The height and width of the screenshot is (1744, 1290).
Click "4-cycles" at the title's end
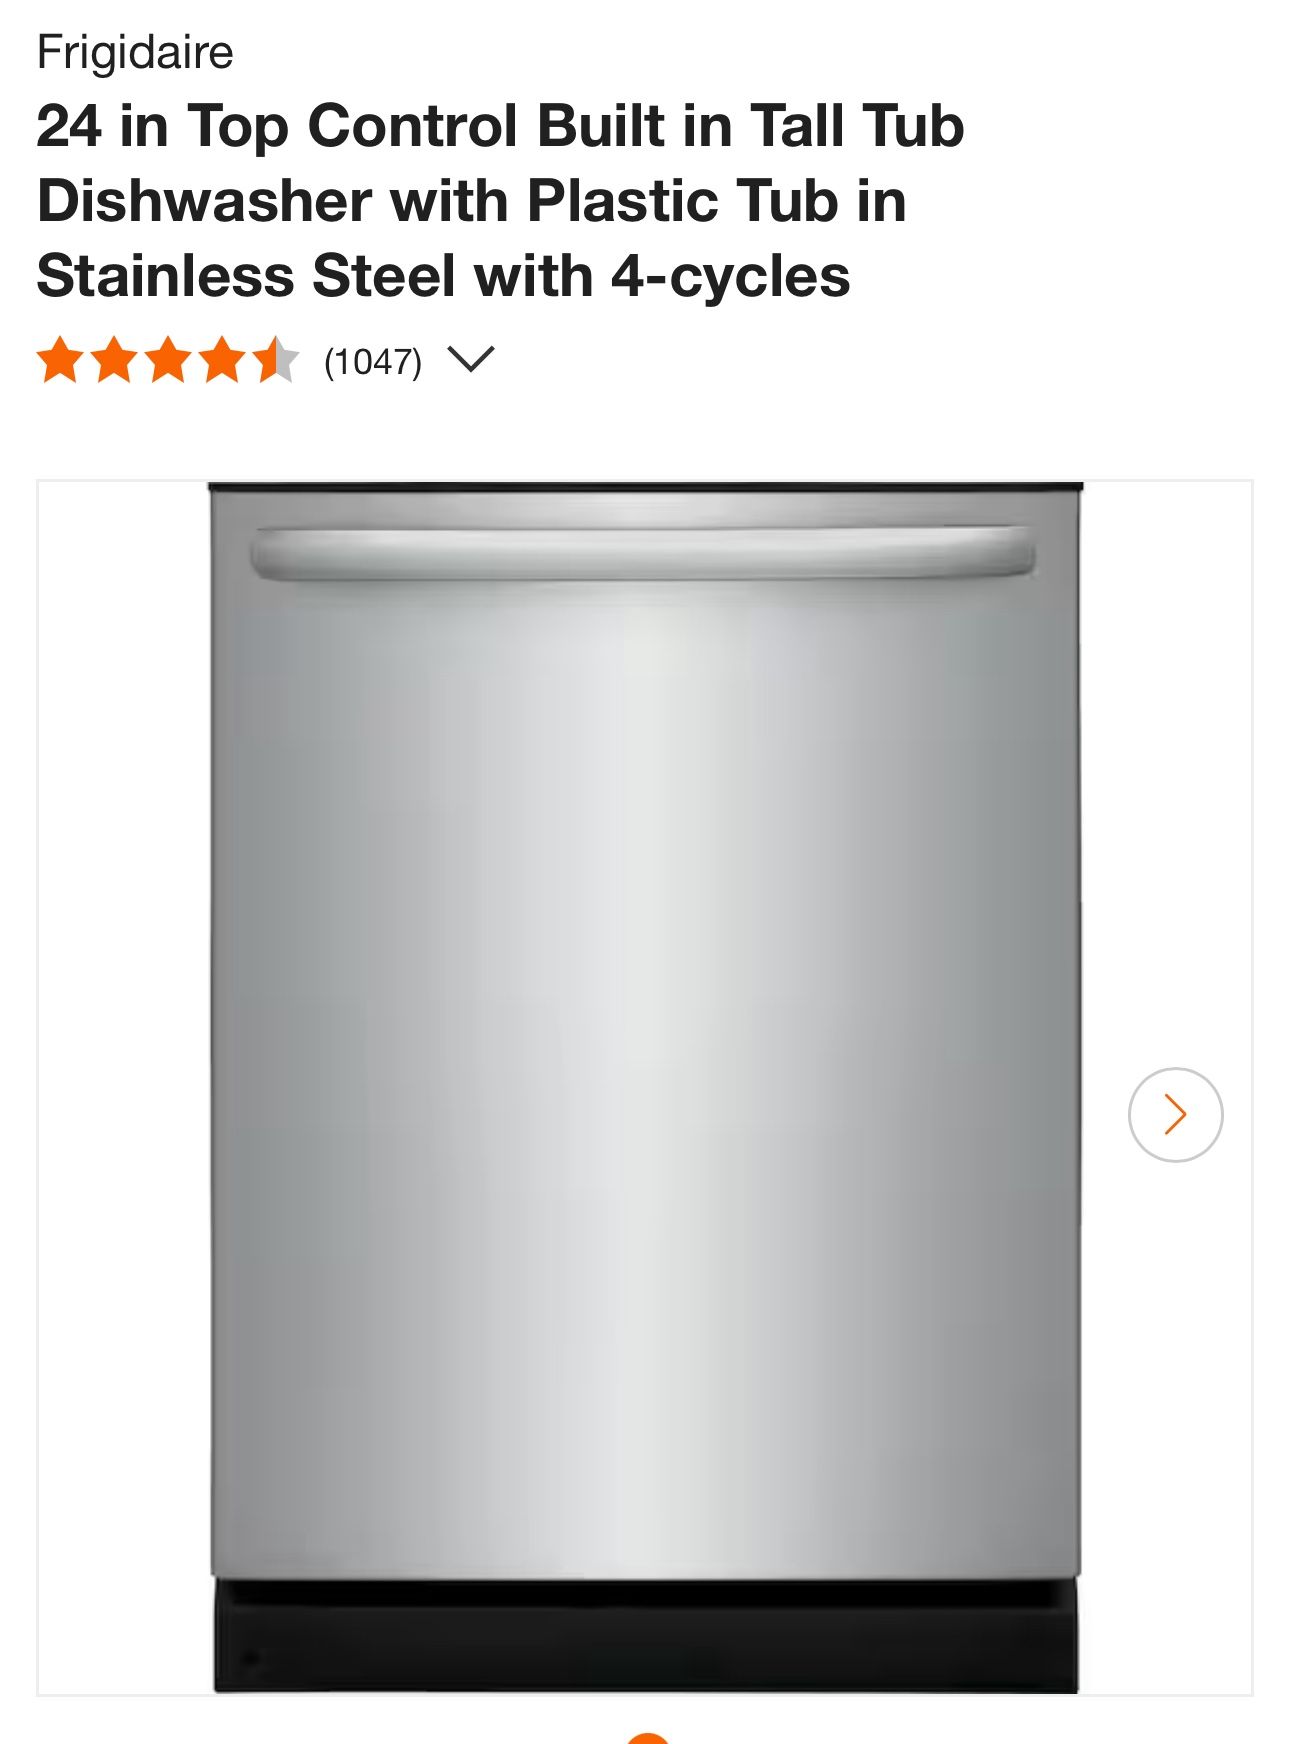coord(731,276)
